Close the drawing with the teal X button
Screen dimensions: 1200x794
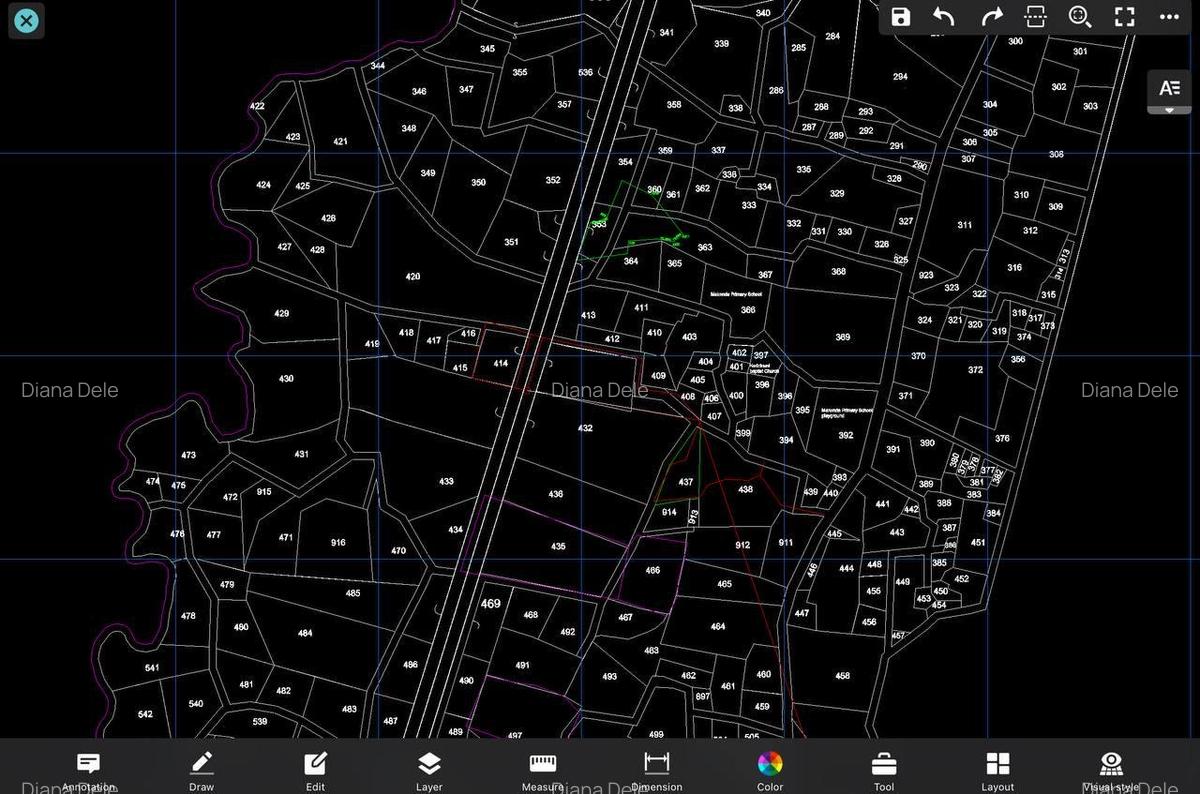coord(27,20)
